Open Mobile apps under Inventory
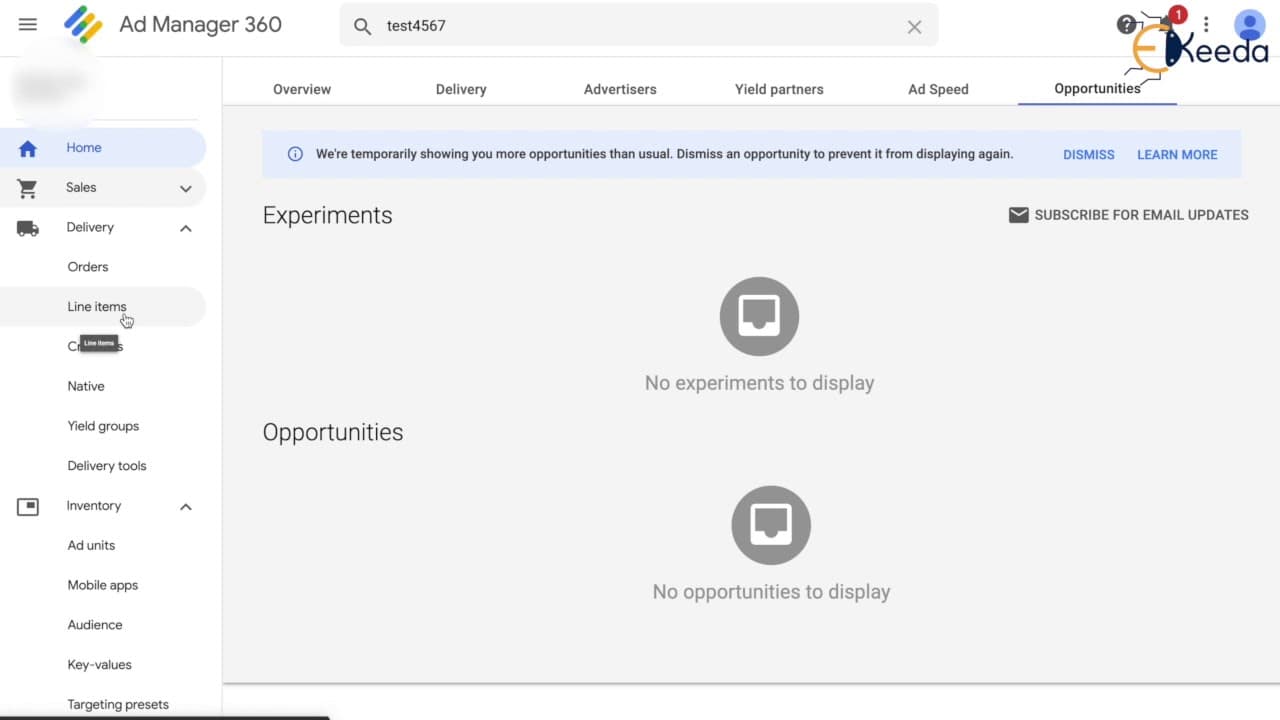The height and width of the screenshot is (720, 1280). point(103,585)
